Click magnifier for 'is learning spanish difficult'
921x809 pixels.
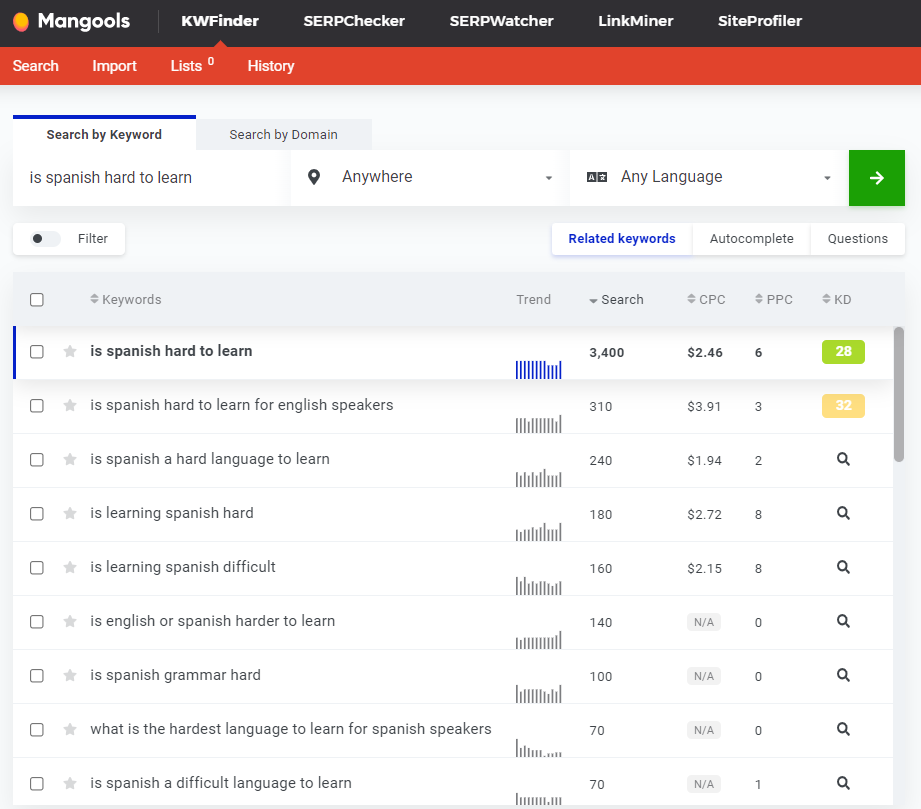click(843, 568)
